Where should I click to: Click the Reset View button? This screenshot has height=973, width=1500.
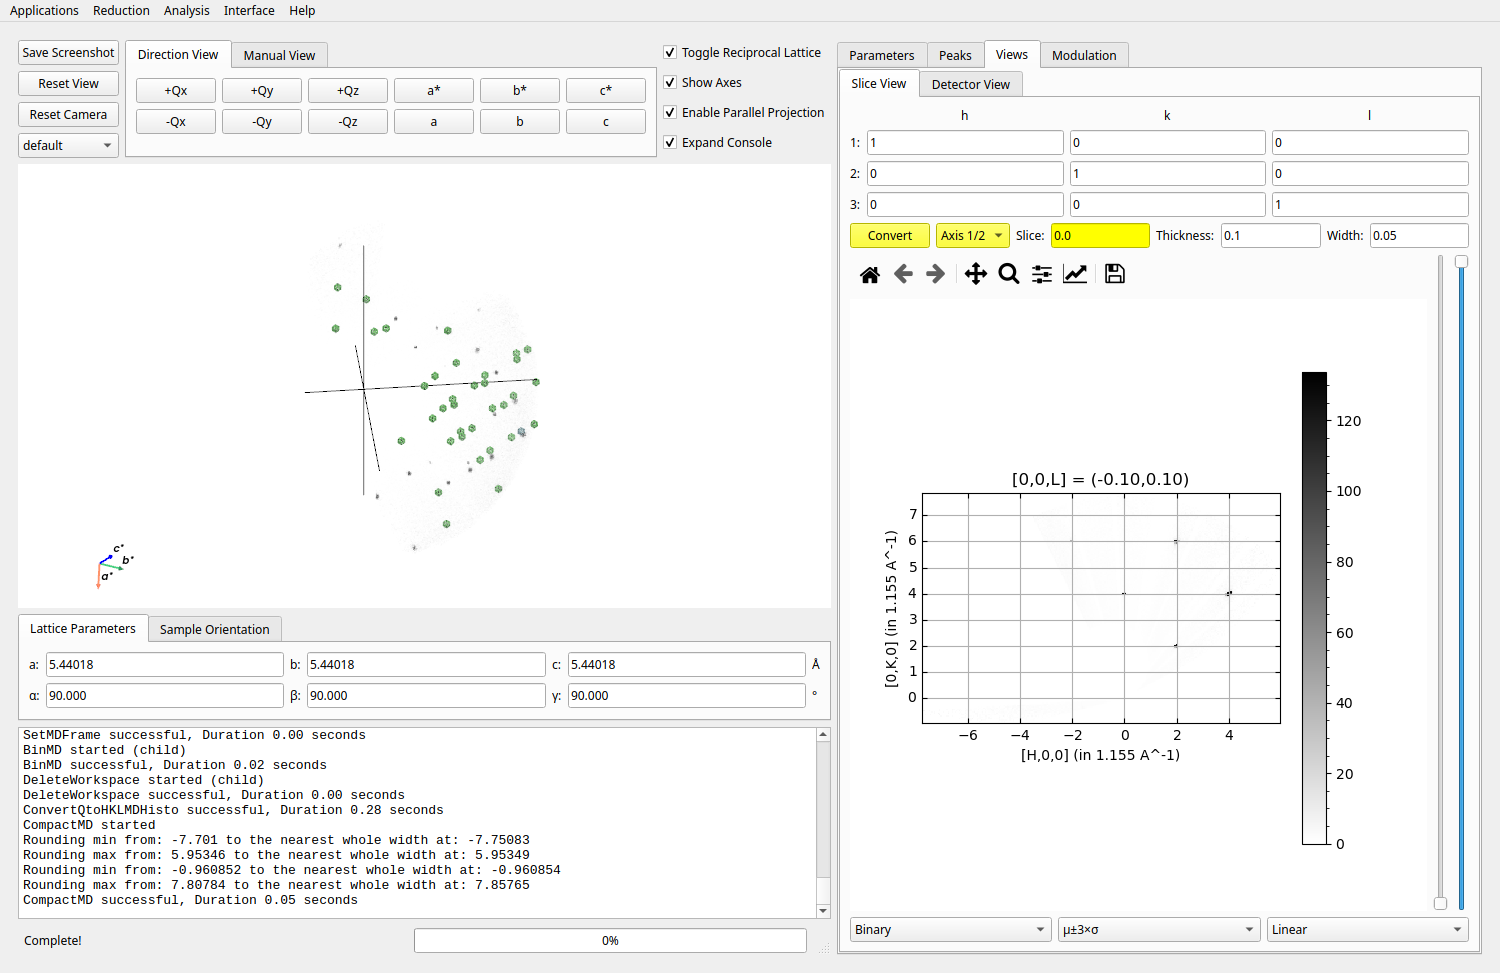[x=68, y=83]
